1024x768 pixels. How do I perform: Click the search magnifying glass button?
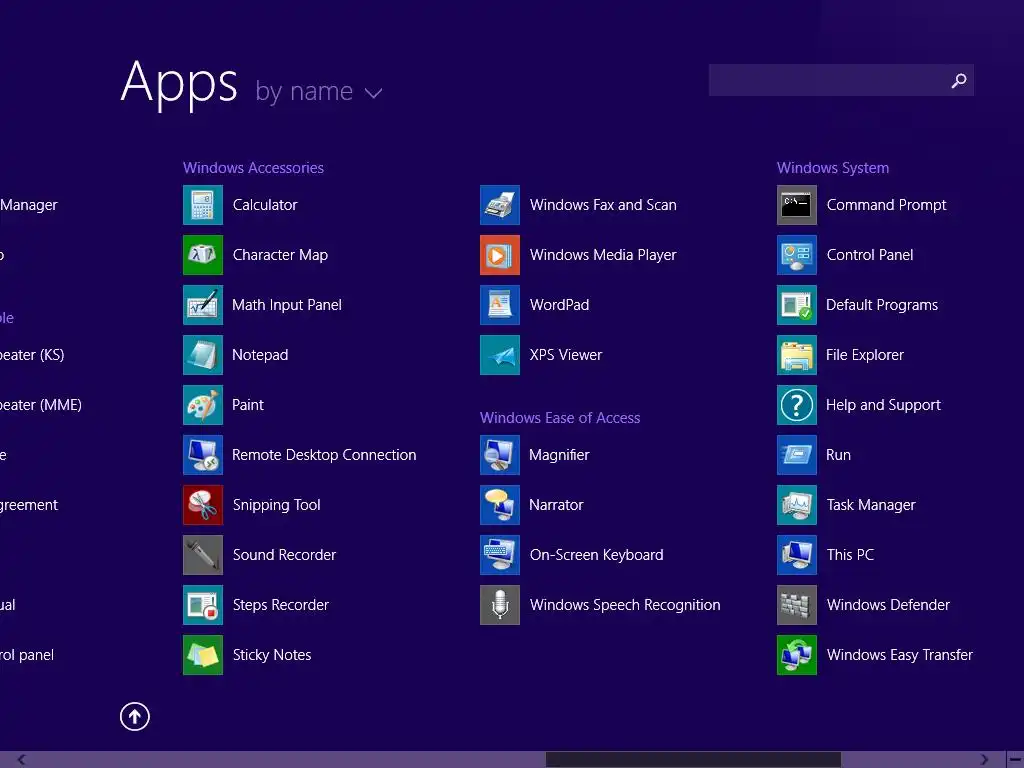(959, 80)
